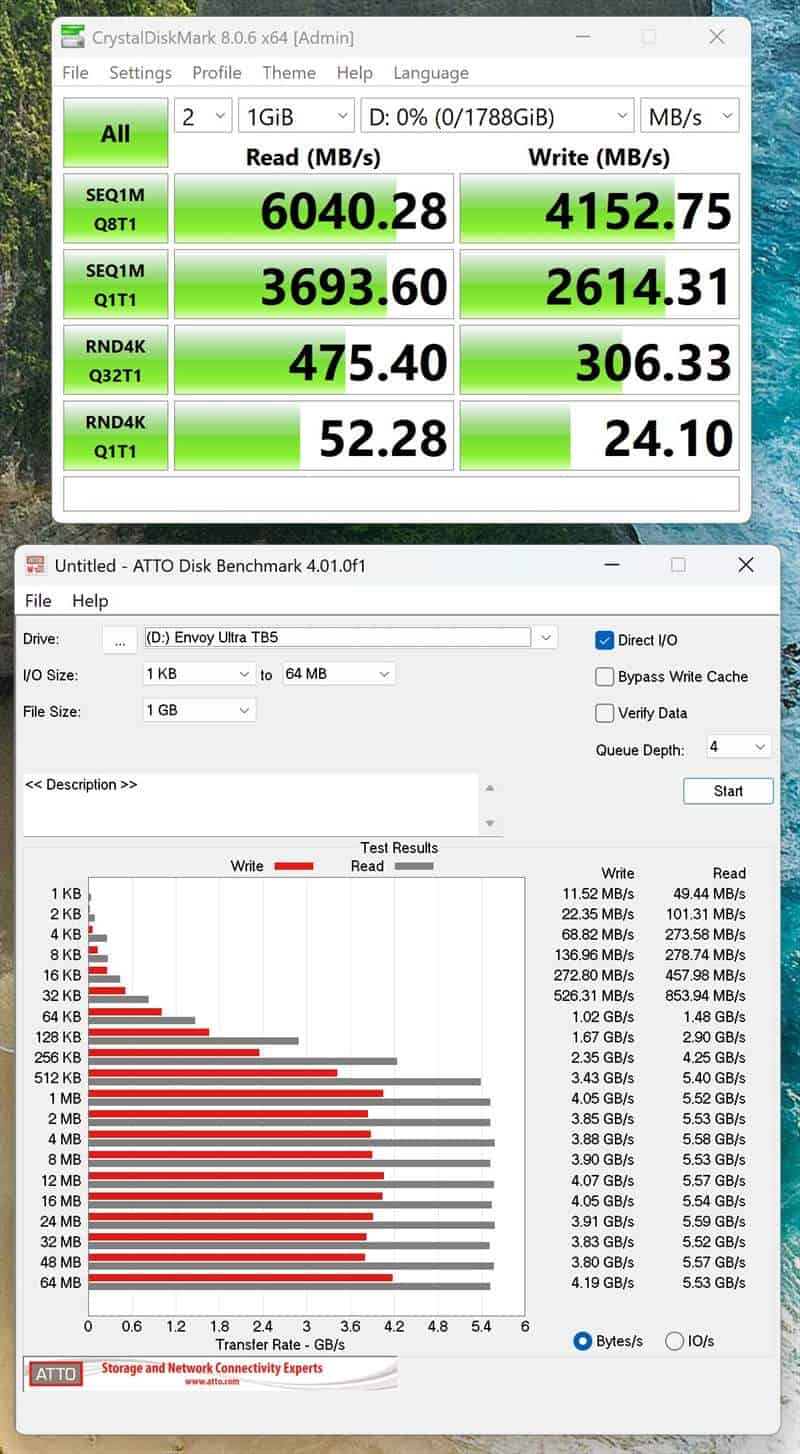Viewport: 800px width, 1454px height.
Task: Close the ATTO Disk Benchmark window
Action: (x=745, y=565)
